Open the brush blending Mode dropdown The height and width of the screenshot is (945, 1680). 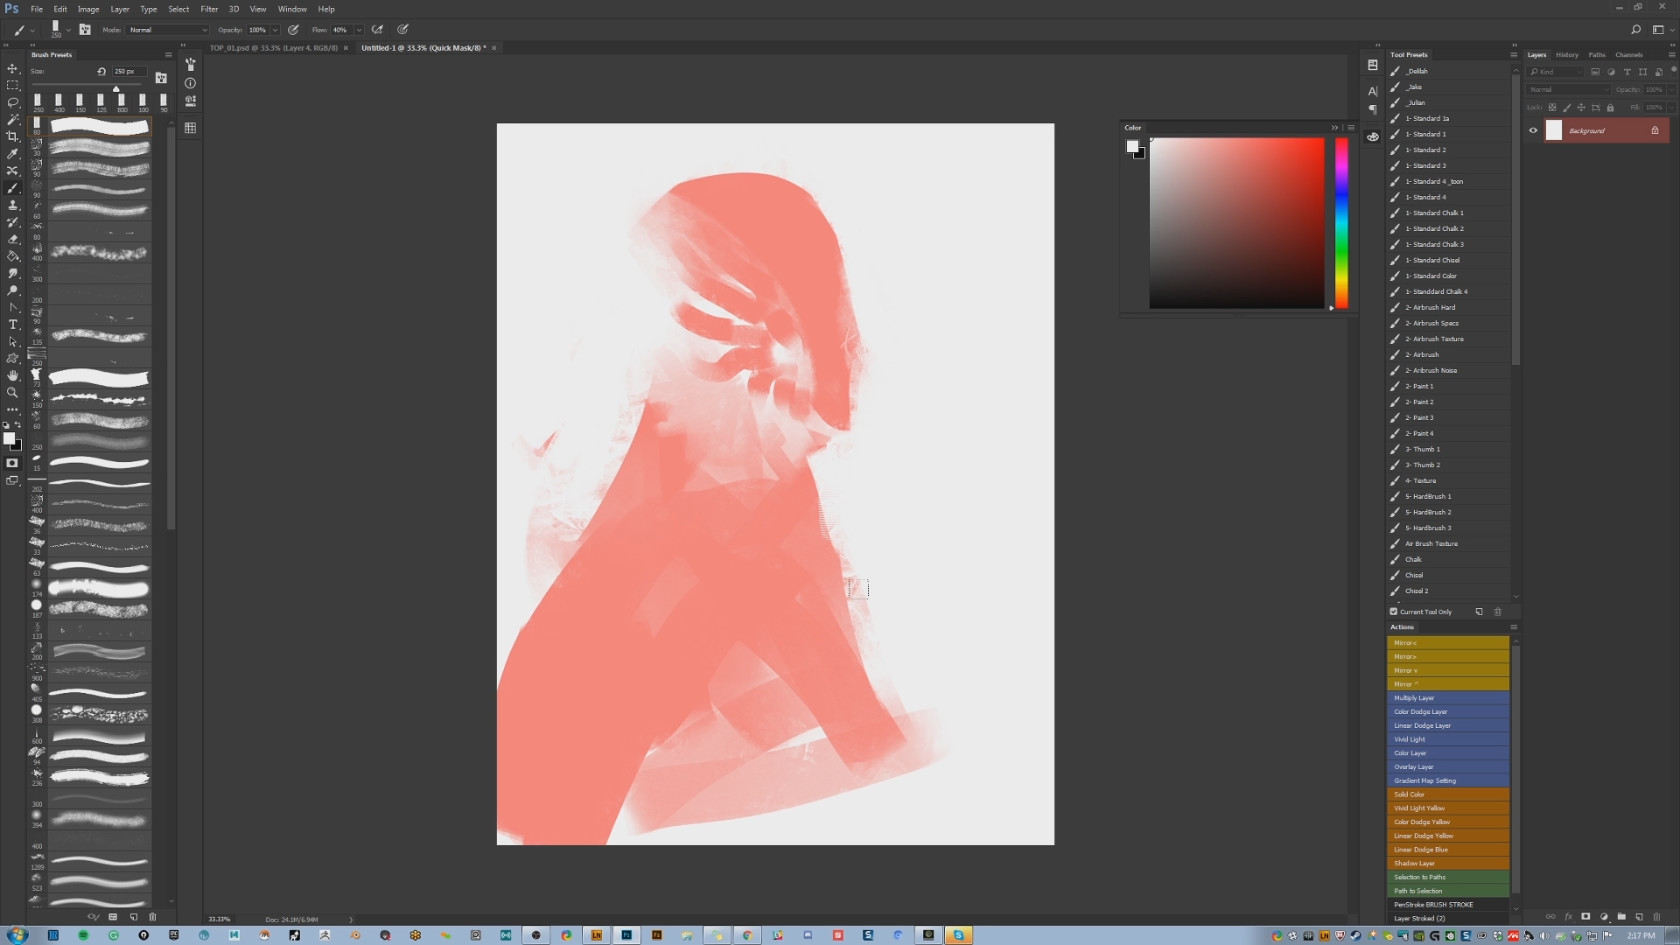tap(167, 30)
